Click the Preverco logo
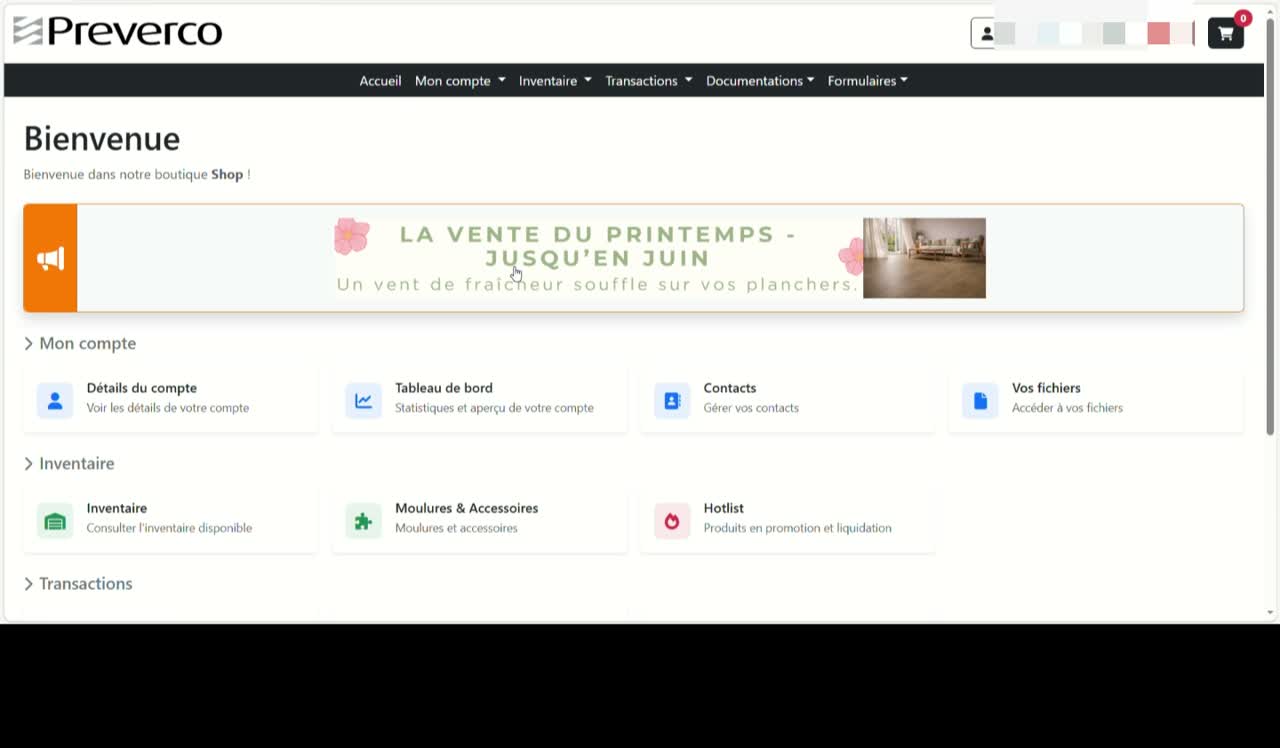The height and width of the screenshot is (748, 1280). (118, 32)
